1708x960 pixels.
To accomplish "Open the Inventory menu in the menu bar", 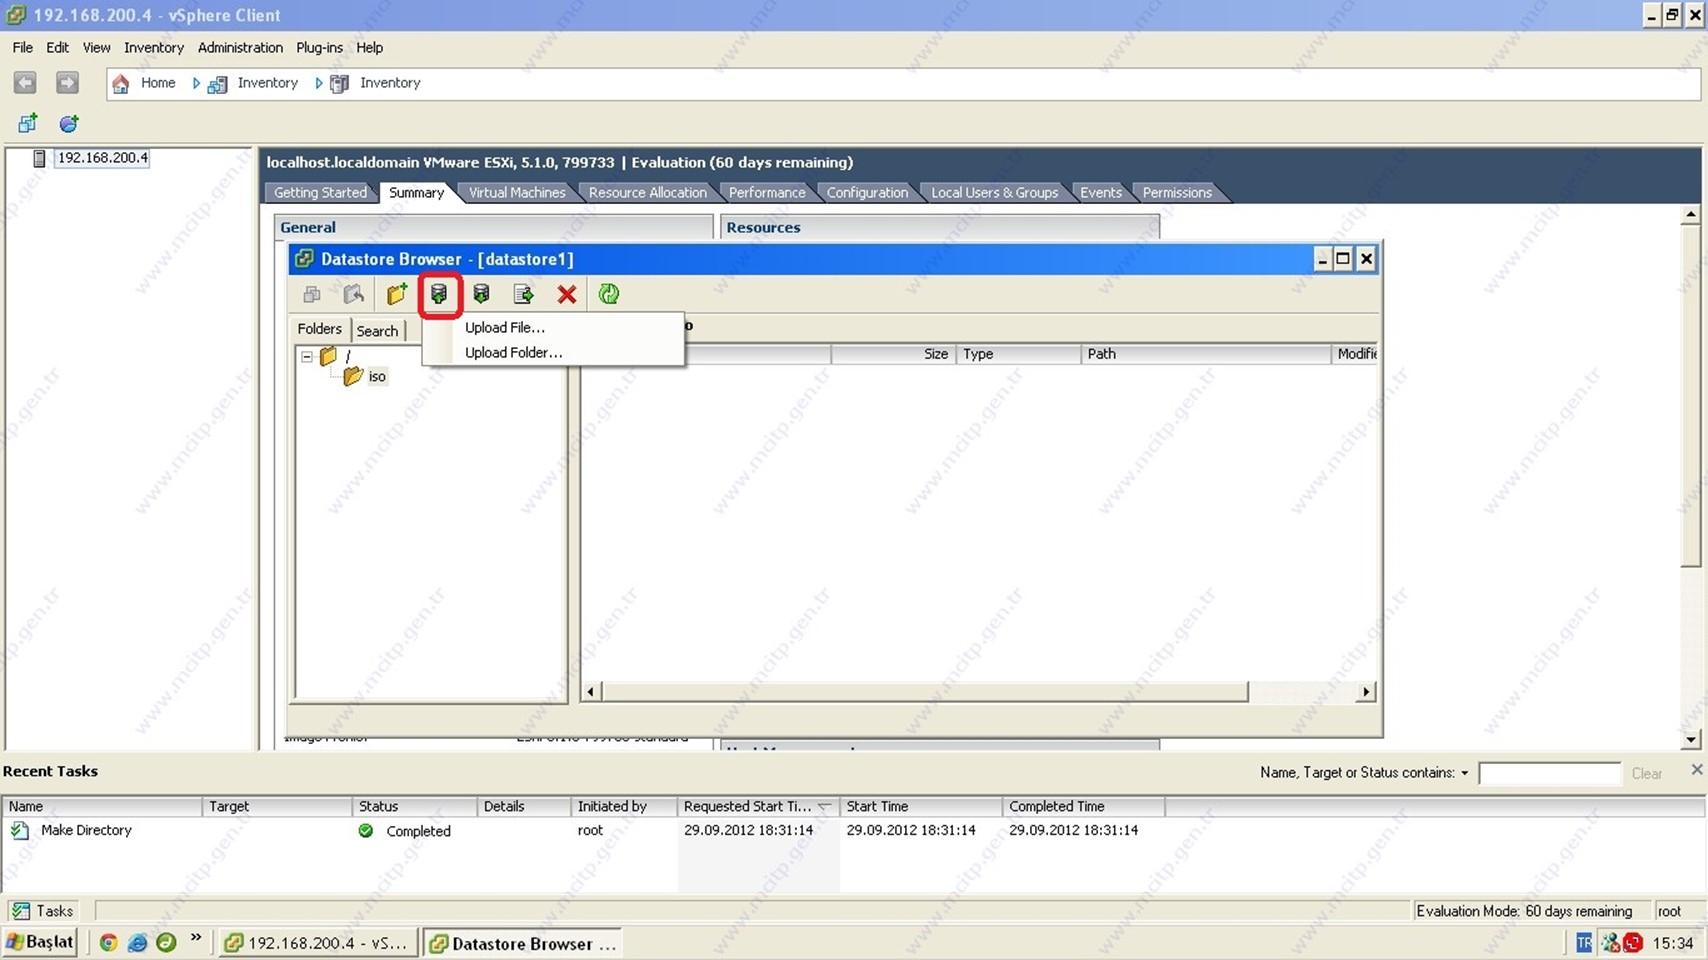I will tap(153, 47).
